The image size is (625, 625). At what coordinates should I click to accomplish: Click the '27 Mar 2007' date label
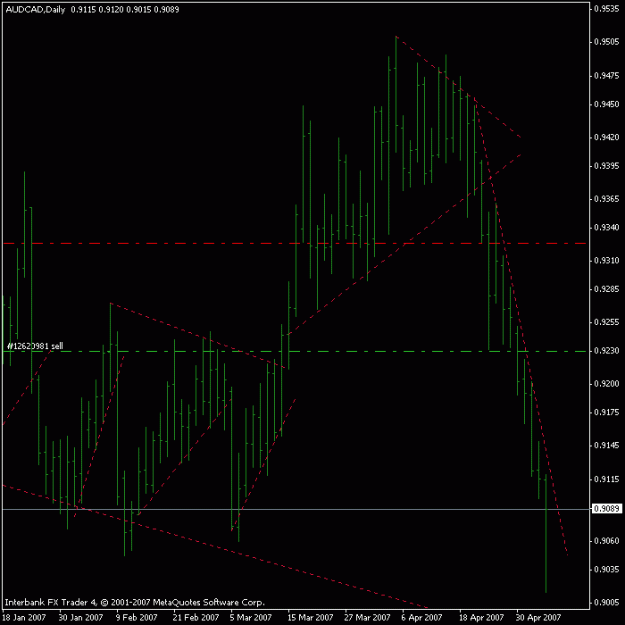[x=368, y=617]
